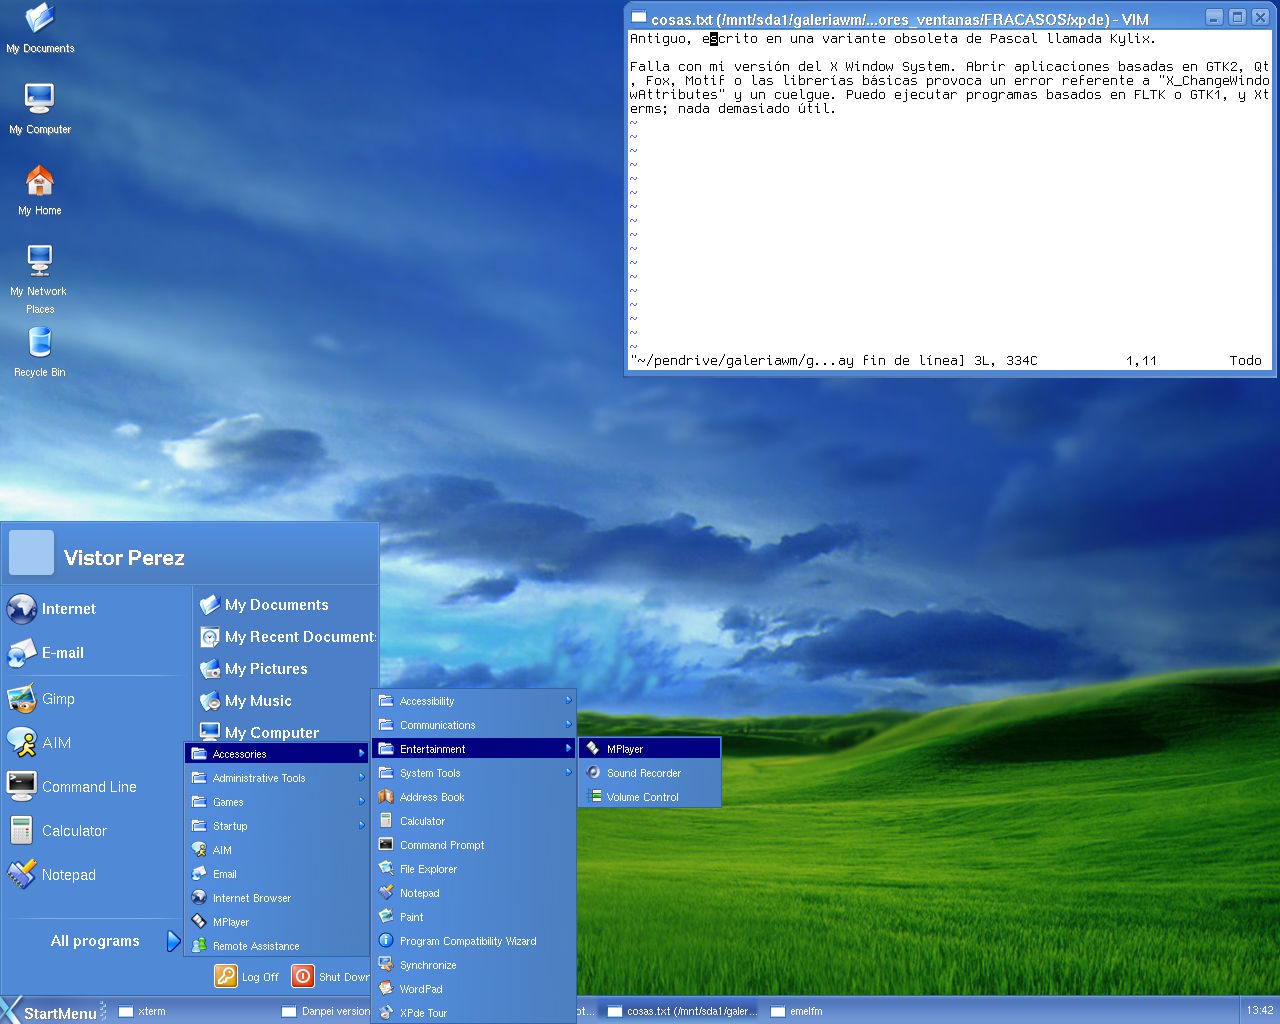Screen dimensions: 1280x1024
Task: Open Address Book in the Accessories submenu
Action: coord(474,796)
